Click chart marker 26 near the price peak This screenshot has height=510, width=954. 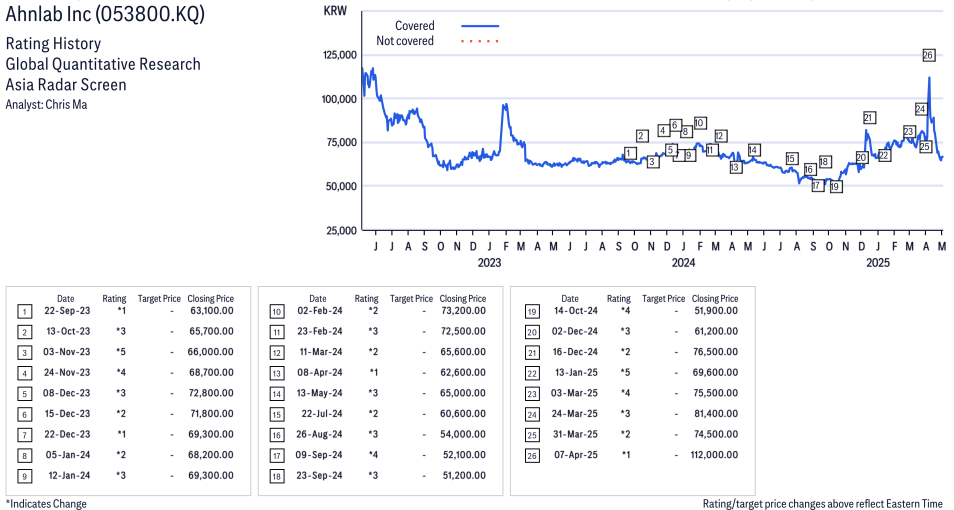928,55
